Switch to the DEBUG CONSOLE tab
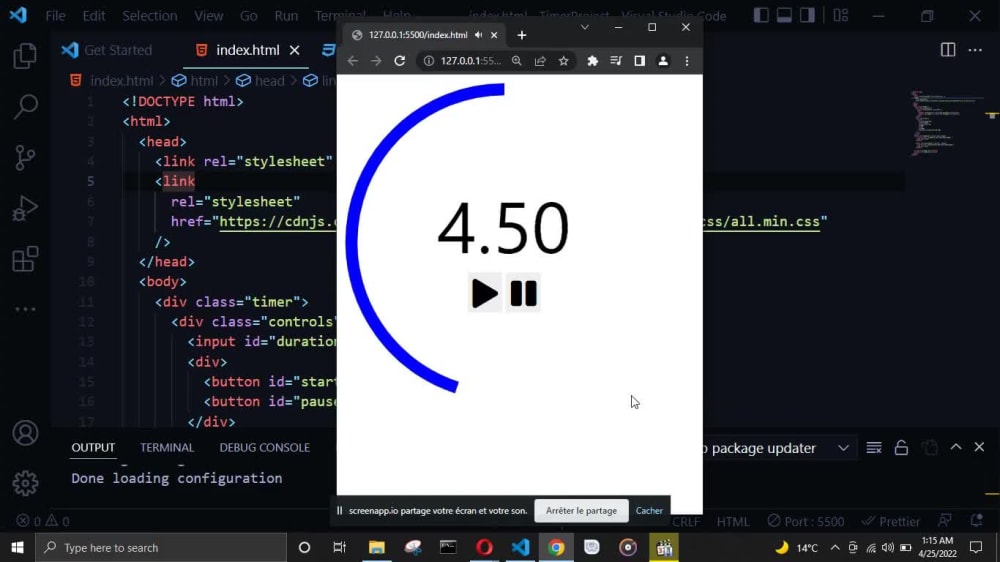Image resolution: width=1000 pixels, height=562 pixels. 265,448
